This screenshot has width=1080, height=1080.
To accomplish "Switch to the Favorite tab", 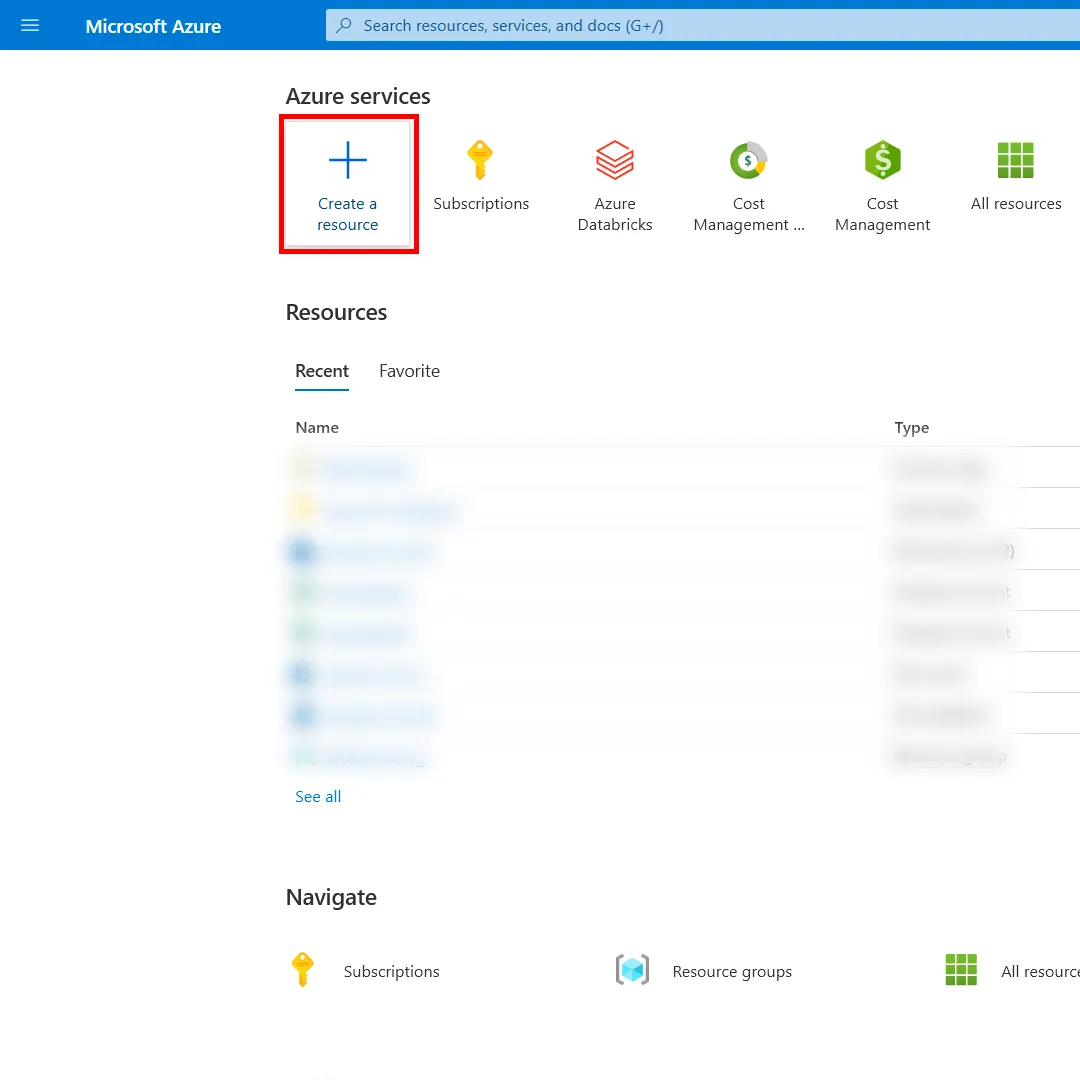I will point(409,370).
